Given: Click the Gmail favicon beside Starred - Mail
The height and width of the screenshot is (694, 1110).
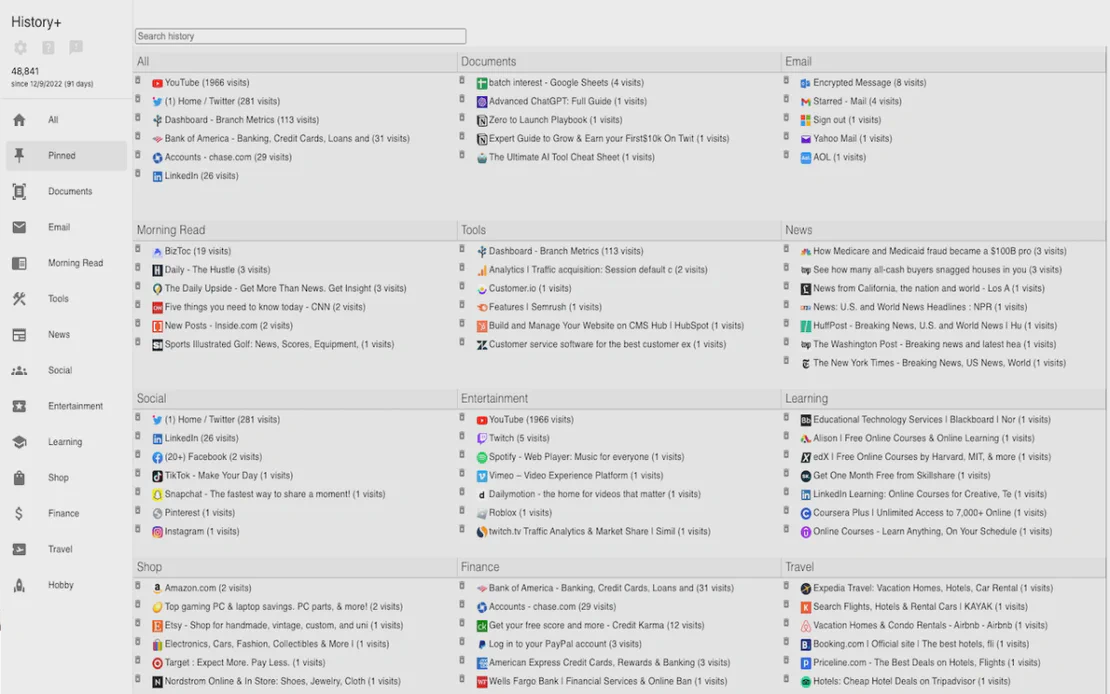Looking at the screenshot, I should 806,102.
